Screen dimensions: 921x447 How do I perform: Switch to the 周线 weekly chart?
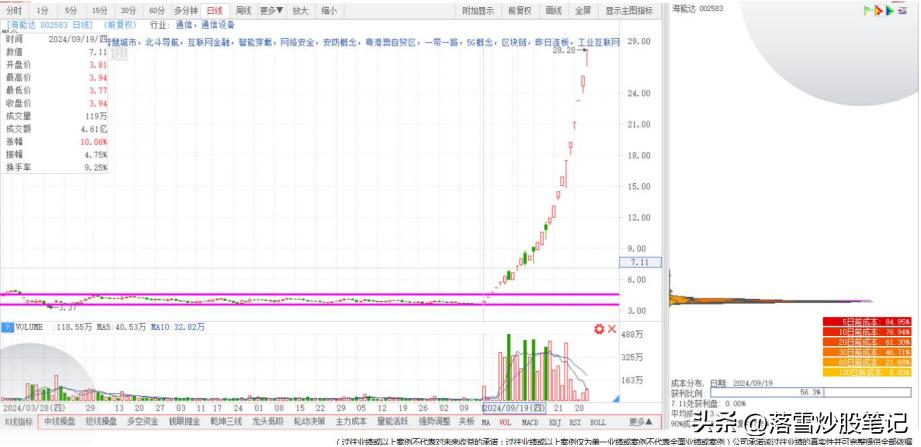coord(243,11)
